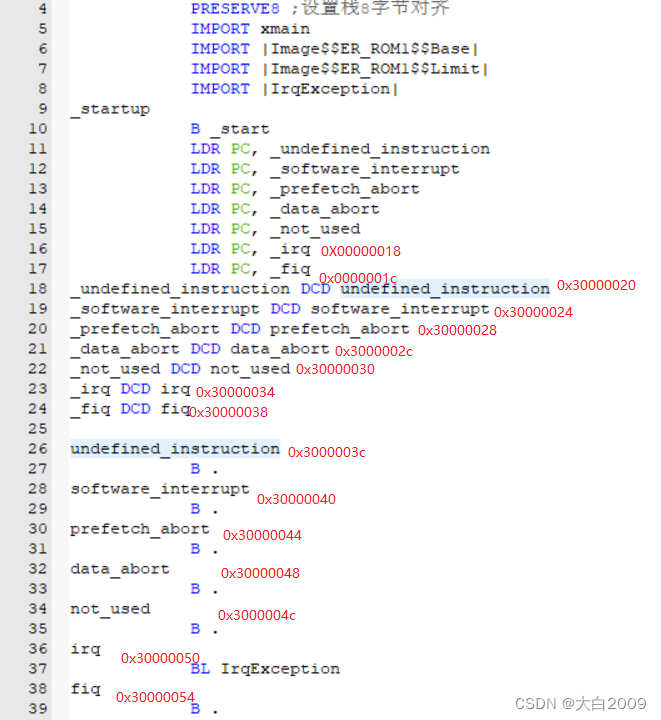
Task: Click the |Image$$ER_ROM1$$Limit| symbol
Action: pyautogui.click(x=375, y=69)
